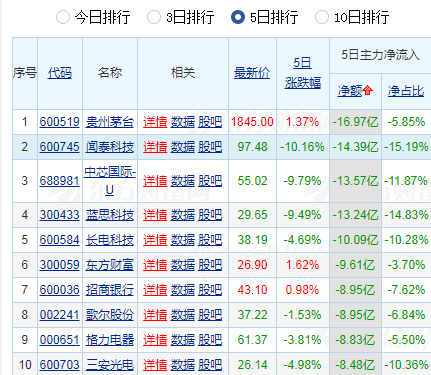Click the 长电科技 name link

coord(110,240)
